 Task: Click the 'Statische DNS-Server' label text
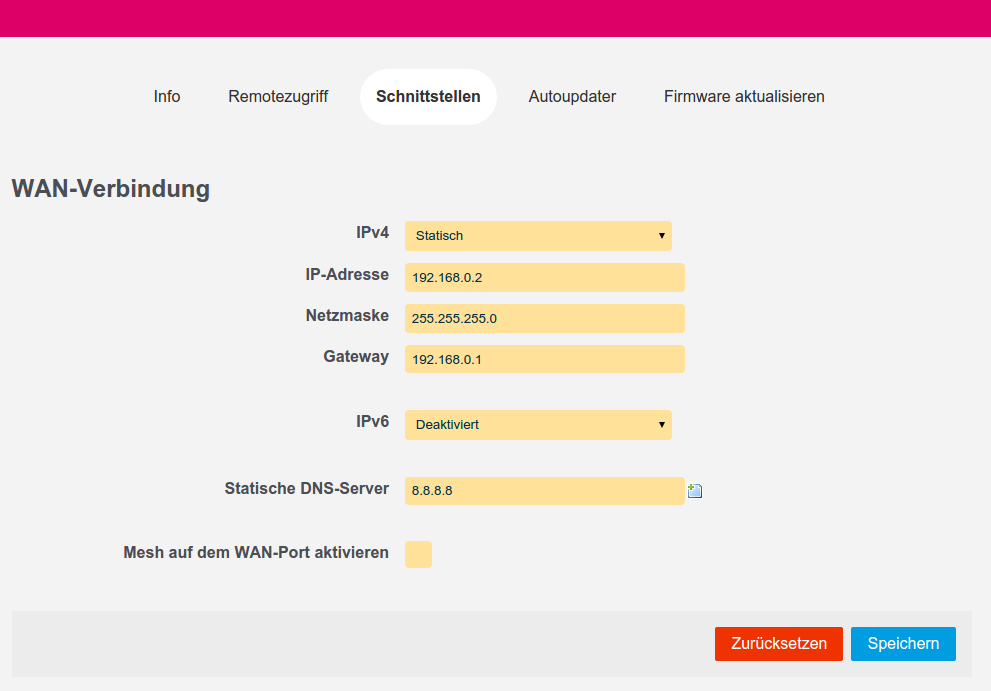[x=306, y=489]
